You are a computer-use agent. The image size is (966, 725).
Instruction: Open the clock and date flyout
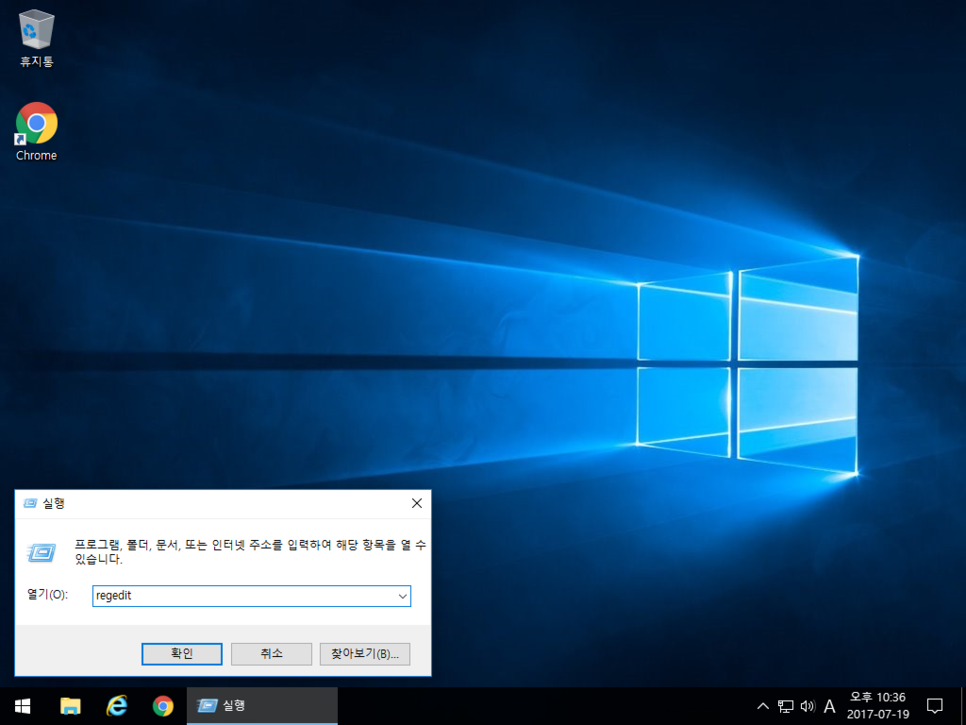[878, 706]
